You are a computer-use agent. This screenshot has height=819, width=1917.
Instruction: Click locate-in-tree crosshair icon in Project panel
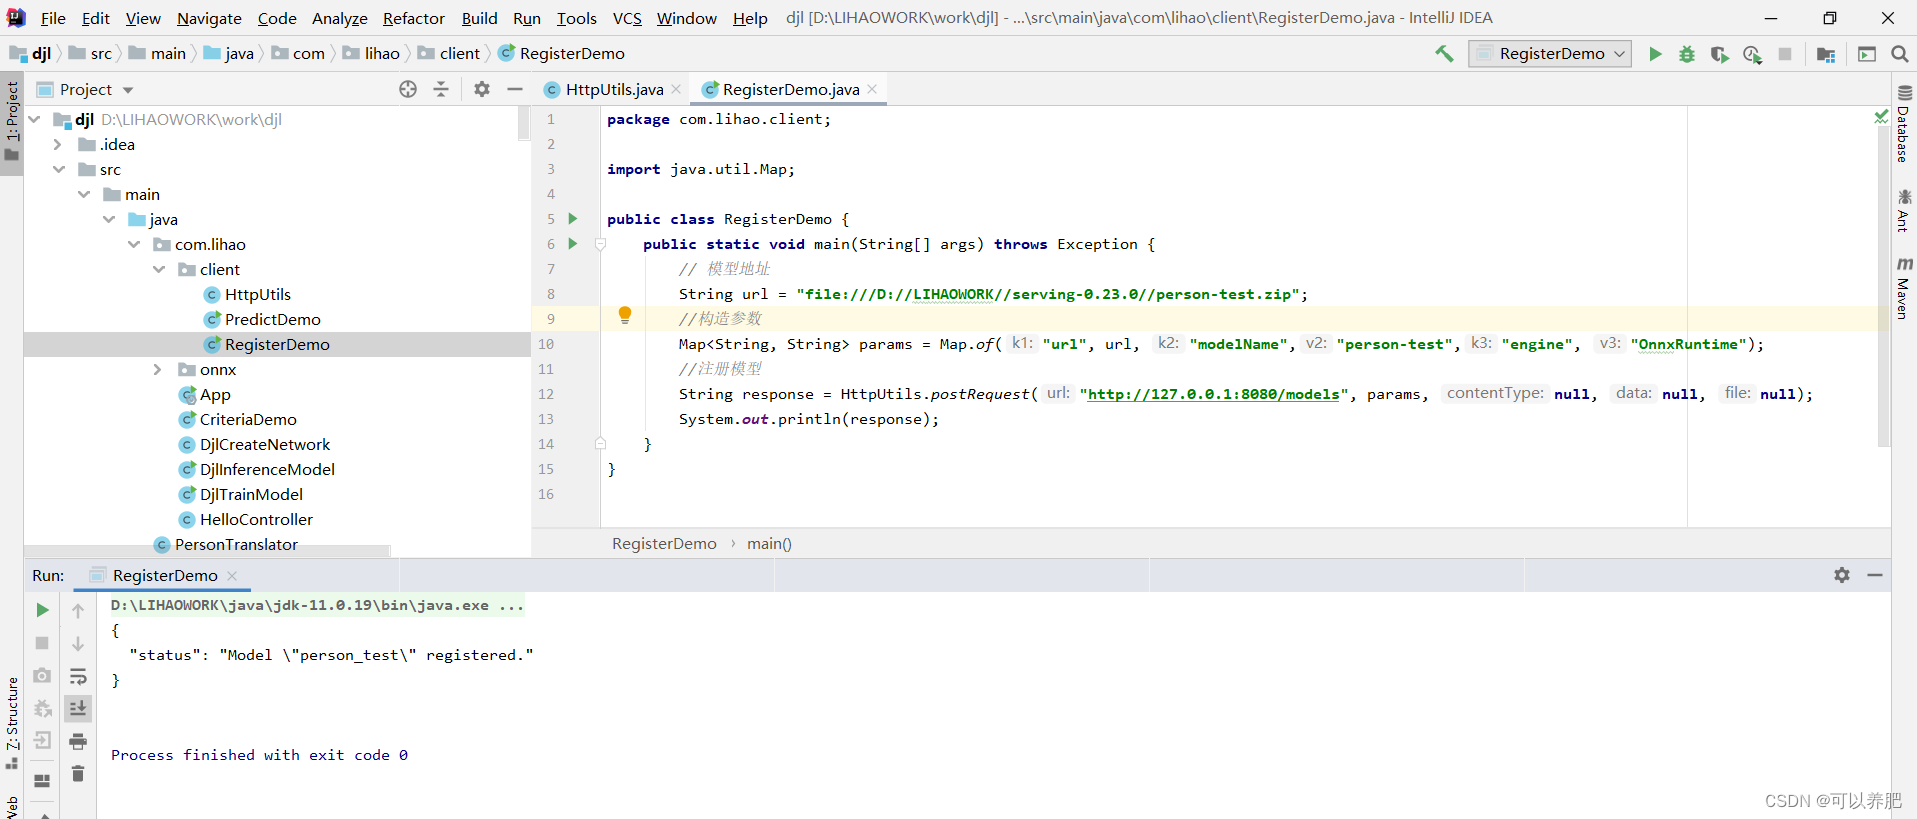pos(408,89)
